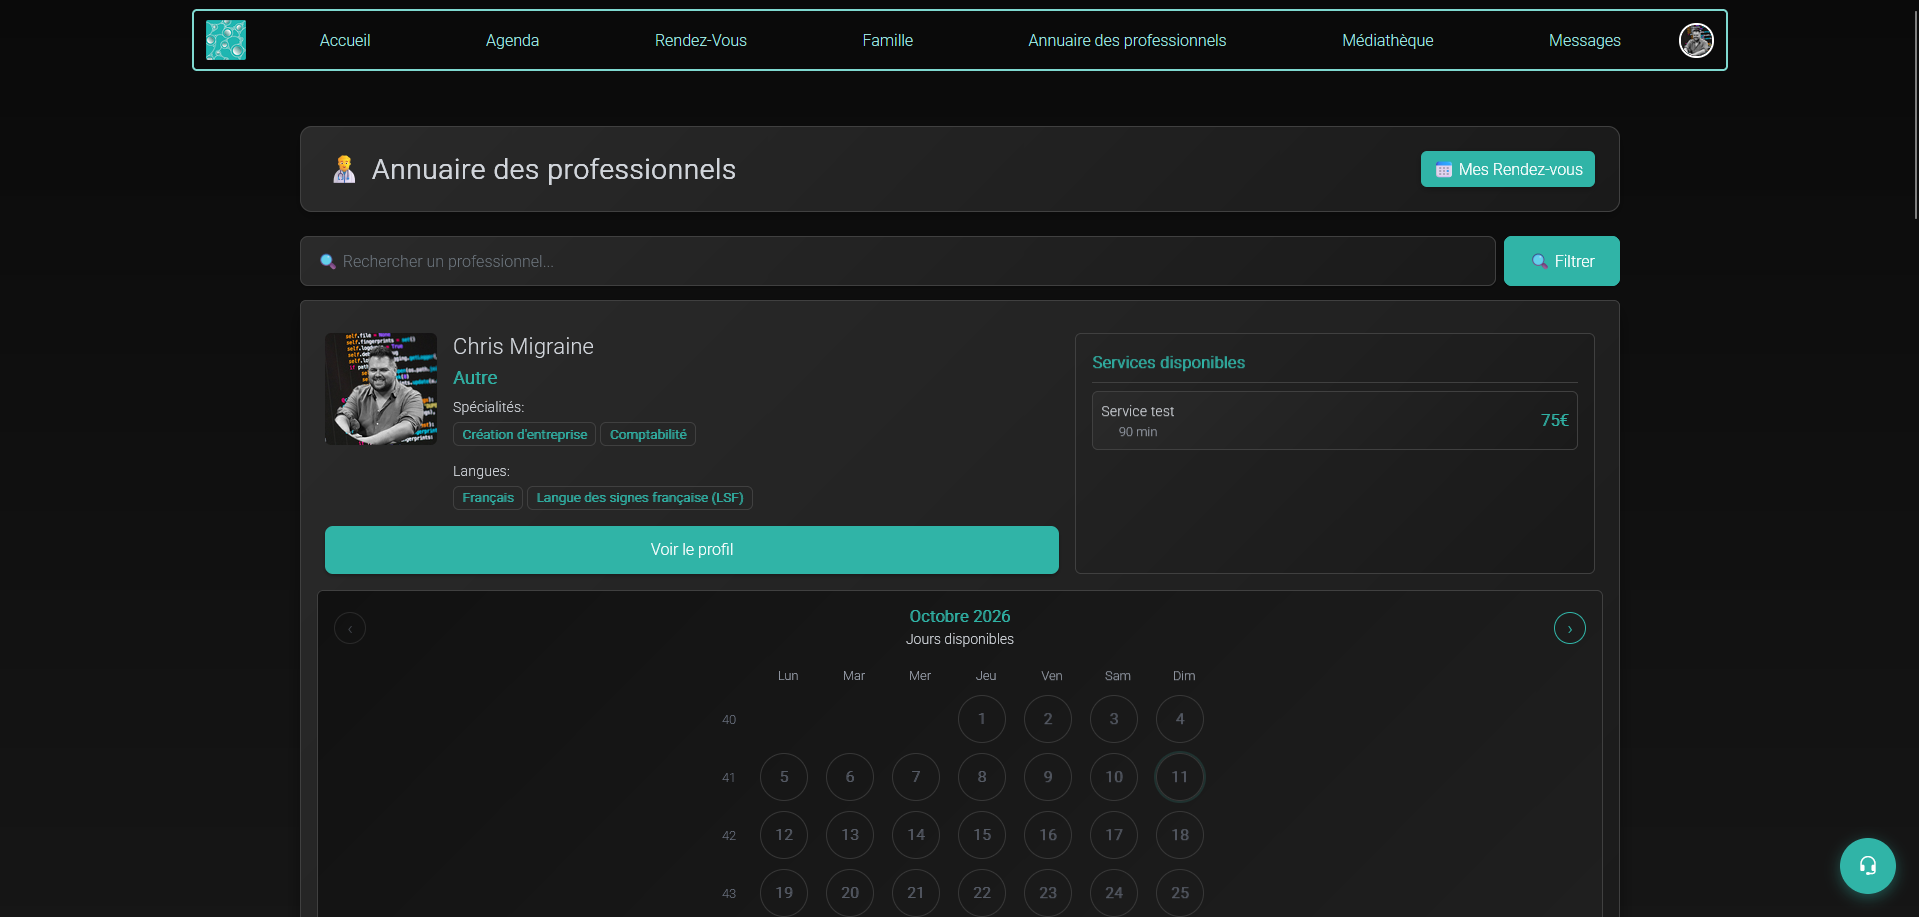Select October 11 in the calendar

[x=1180, y=777]
